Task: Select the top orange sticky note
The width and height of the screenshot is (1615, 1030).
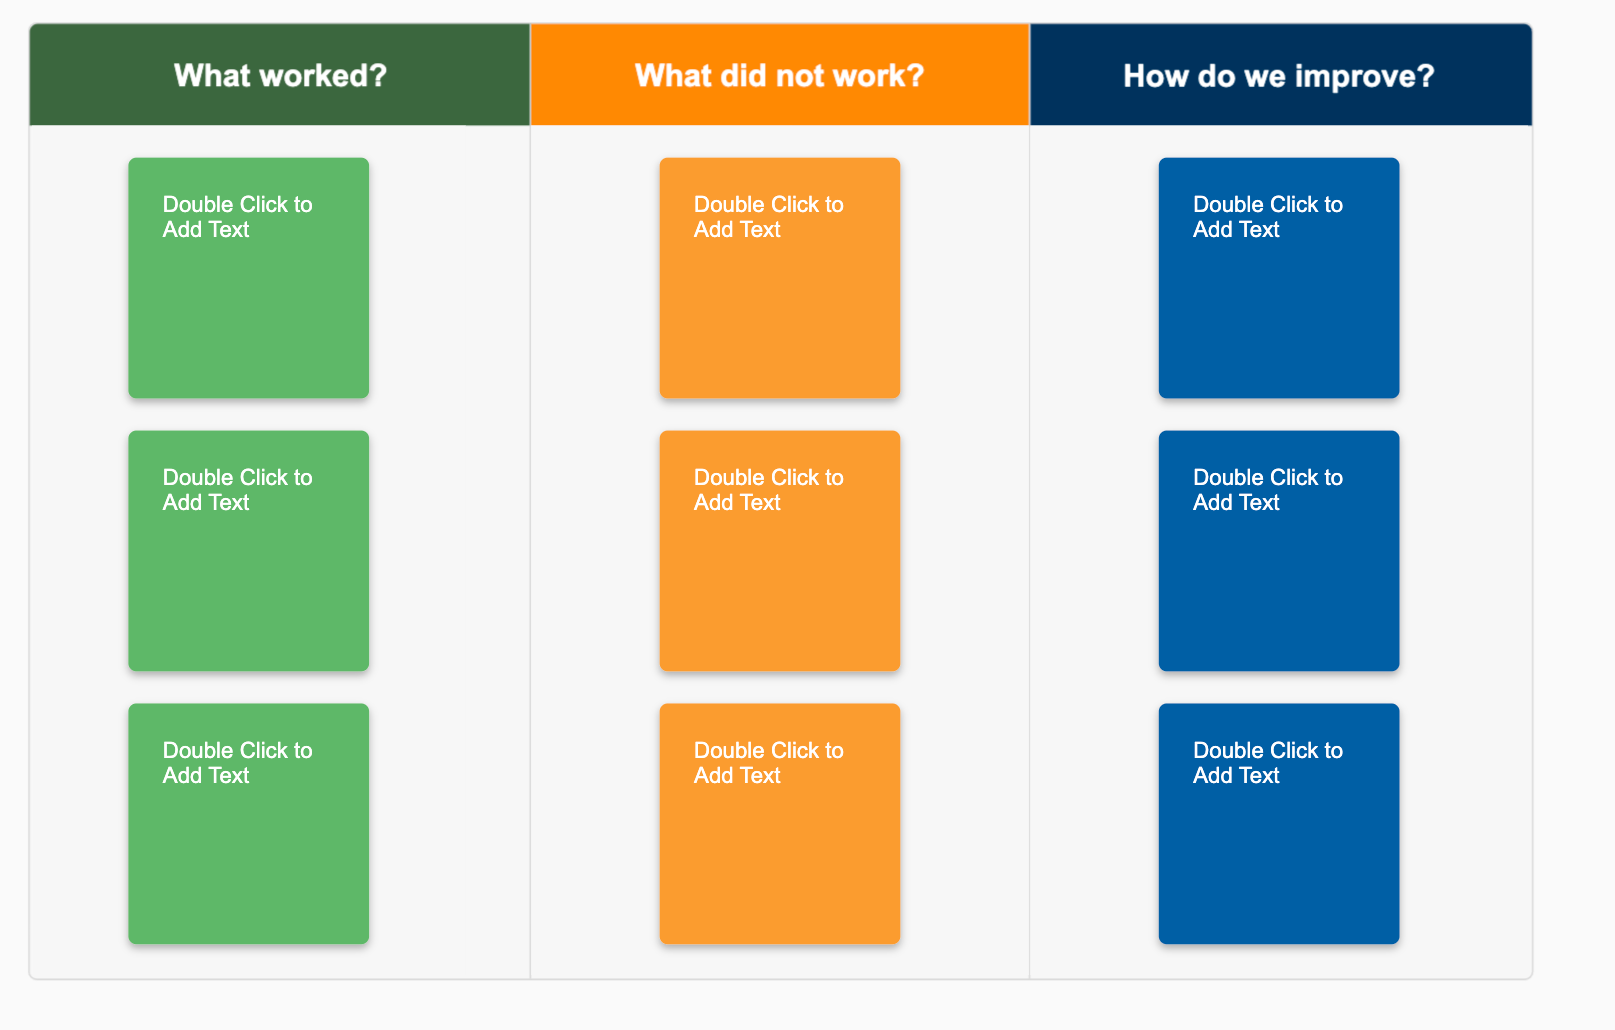Action: tap(779, 278)
